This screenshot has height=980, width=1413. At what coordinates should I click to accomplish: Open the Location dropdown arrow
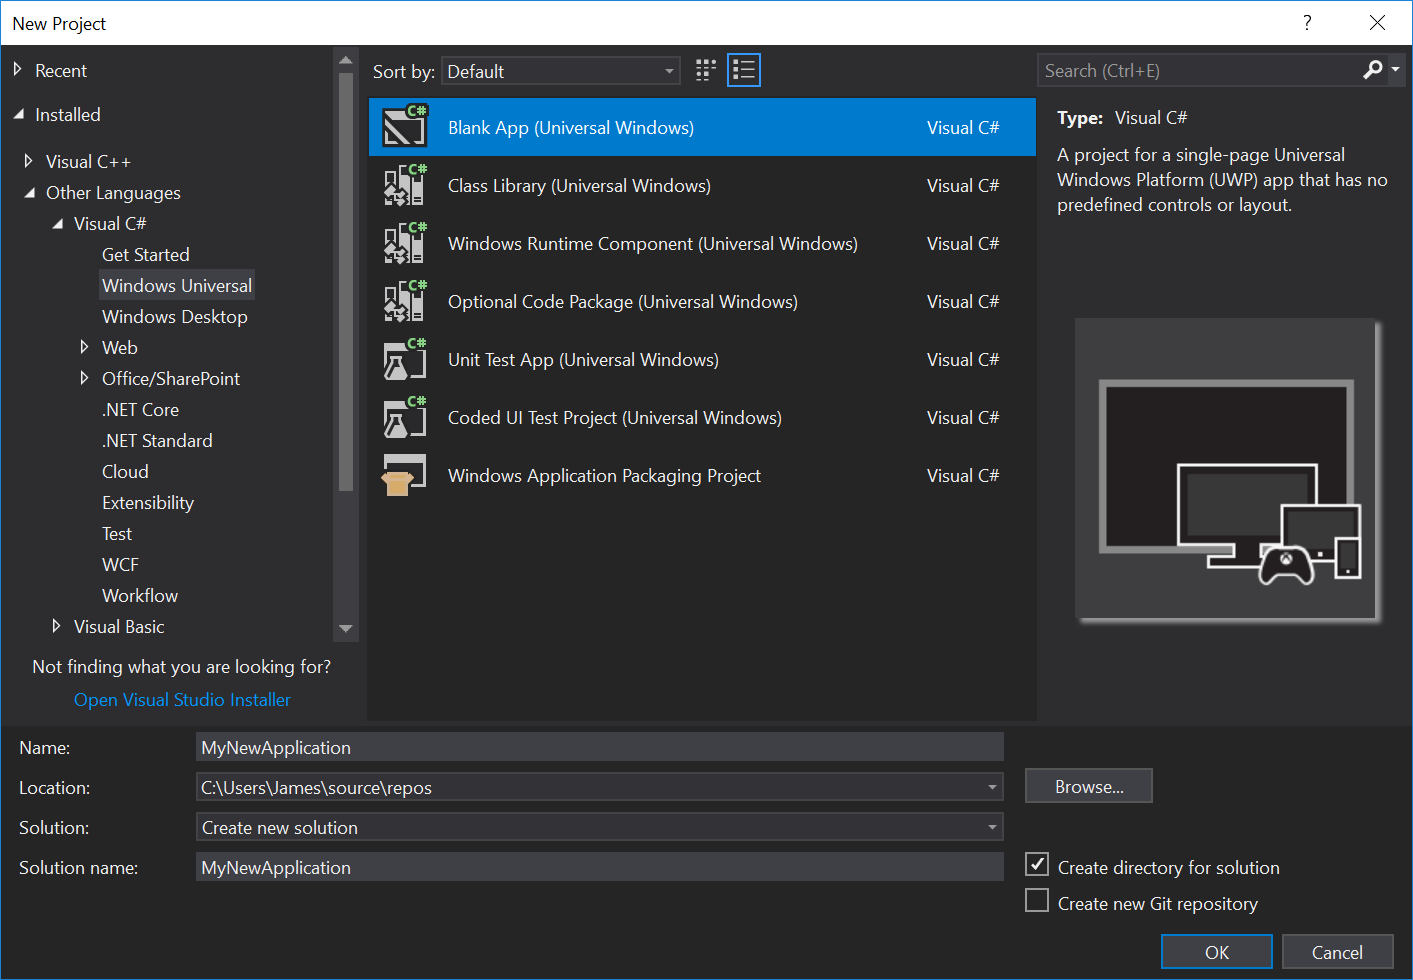tap(991, 787)
